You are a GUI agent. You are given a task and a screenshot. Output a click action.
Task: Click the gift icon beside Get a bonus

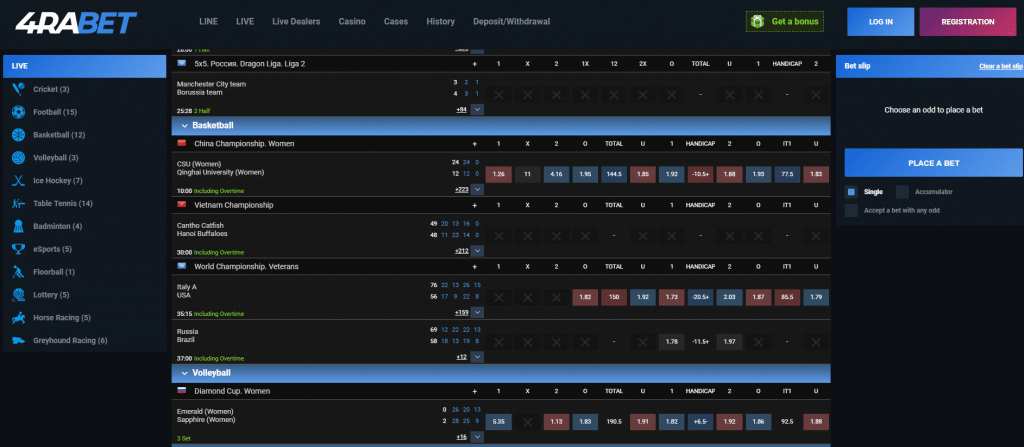tap(759, 21)
